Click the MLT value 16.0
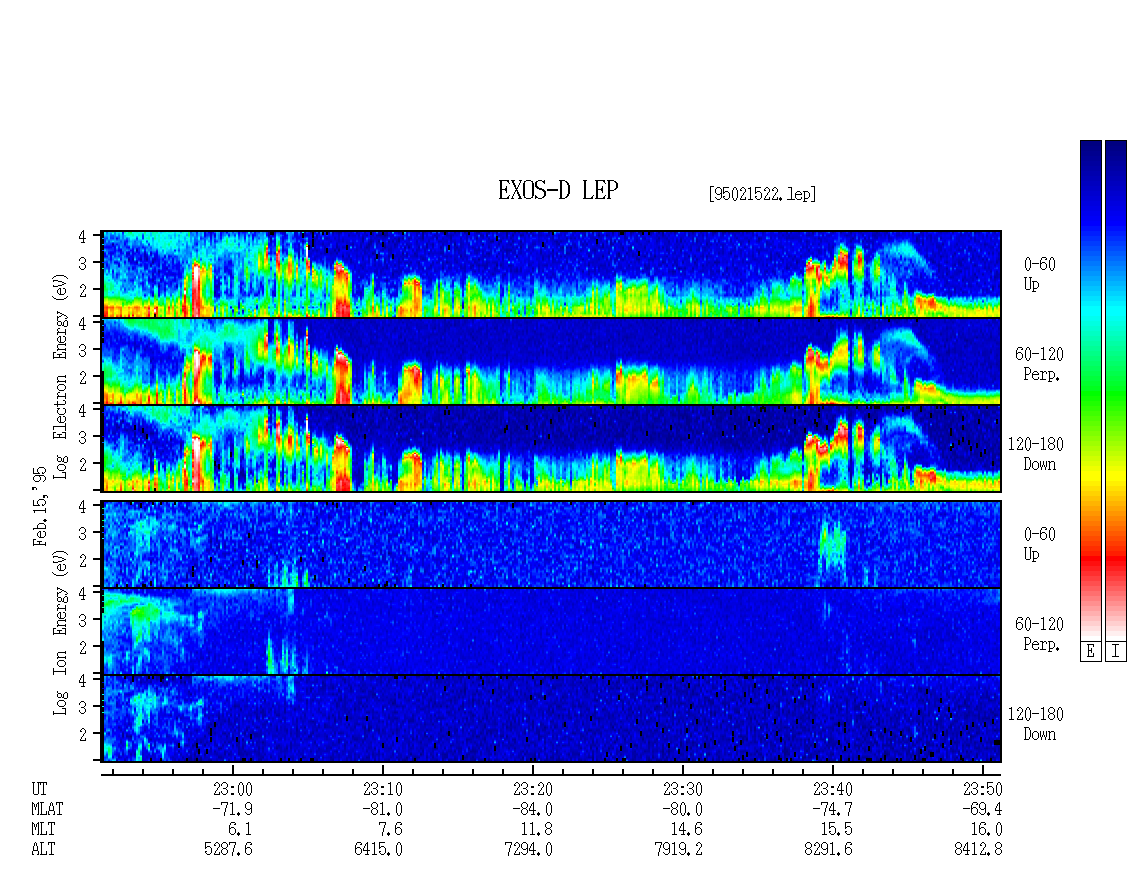 click(x=987, y=830)
